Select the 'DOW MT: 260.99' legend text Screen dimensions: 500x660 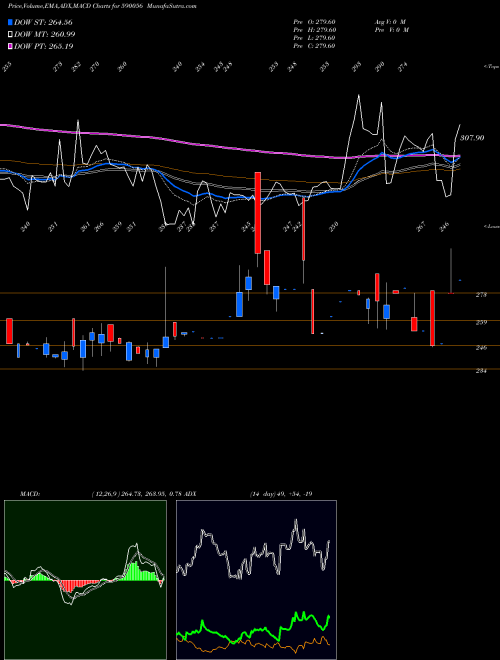(x=45, y=34)
